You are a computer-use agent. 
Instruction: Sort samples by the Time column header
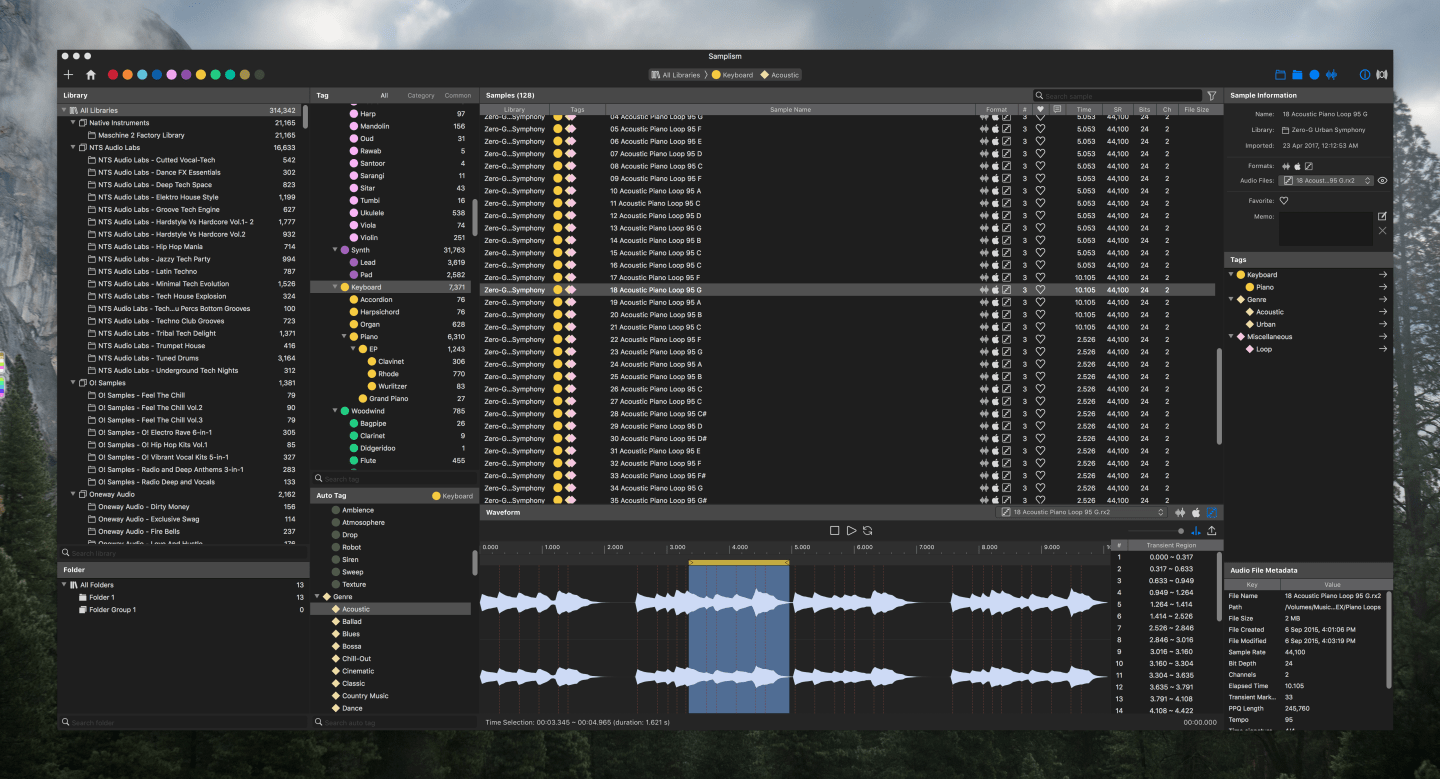(1084, 109)
